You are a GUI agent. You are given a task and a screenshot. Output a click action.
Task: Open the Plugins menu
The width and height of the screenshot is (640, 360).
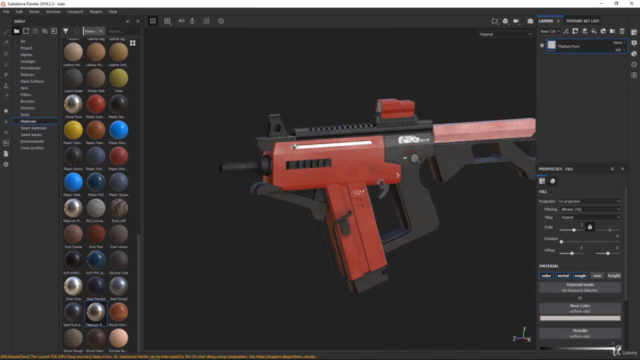tap(96, 12)
